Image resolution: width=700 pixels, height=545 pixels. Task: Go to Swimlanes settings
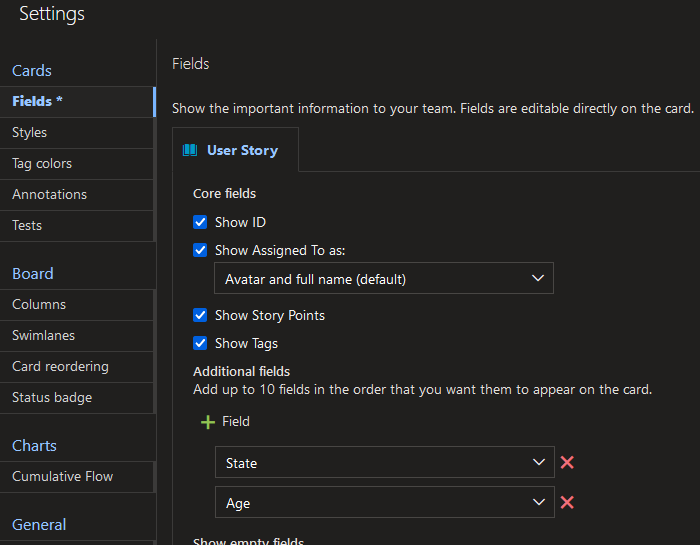[77, 335]
